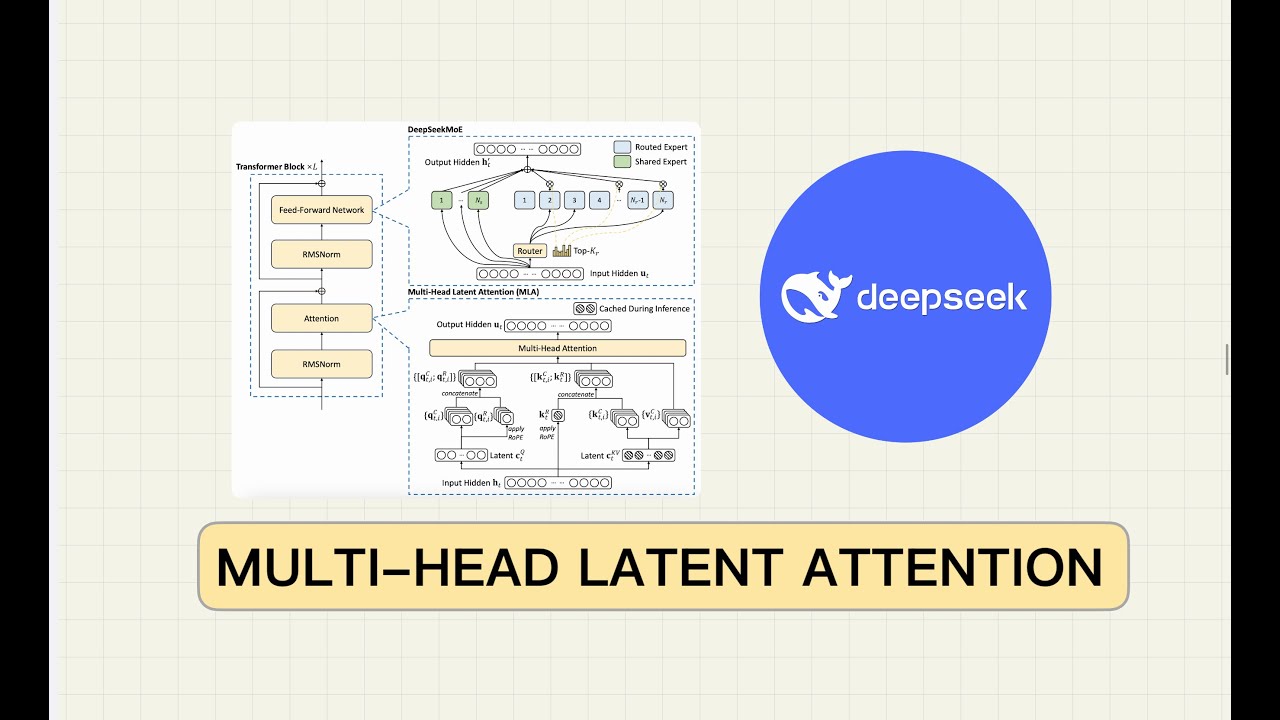Click the DeepSeekMoE heading

coord(436,130)
